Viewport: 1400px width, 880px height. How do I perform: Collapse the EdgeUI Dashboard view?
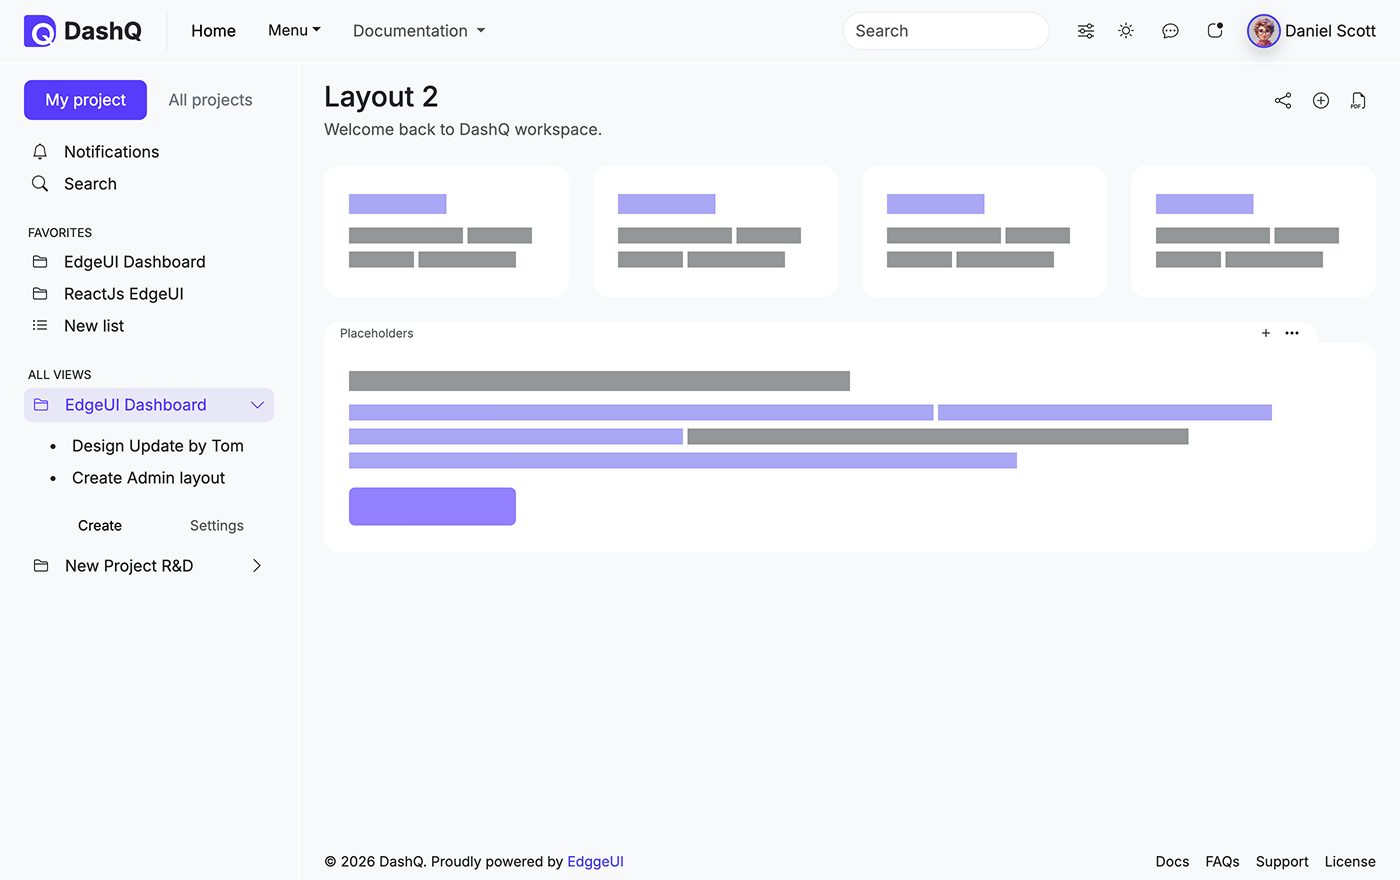coord(257,405)
